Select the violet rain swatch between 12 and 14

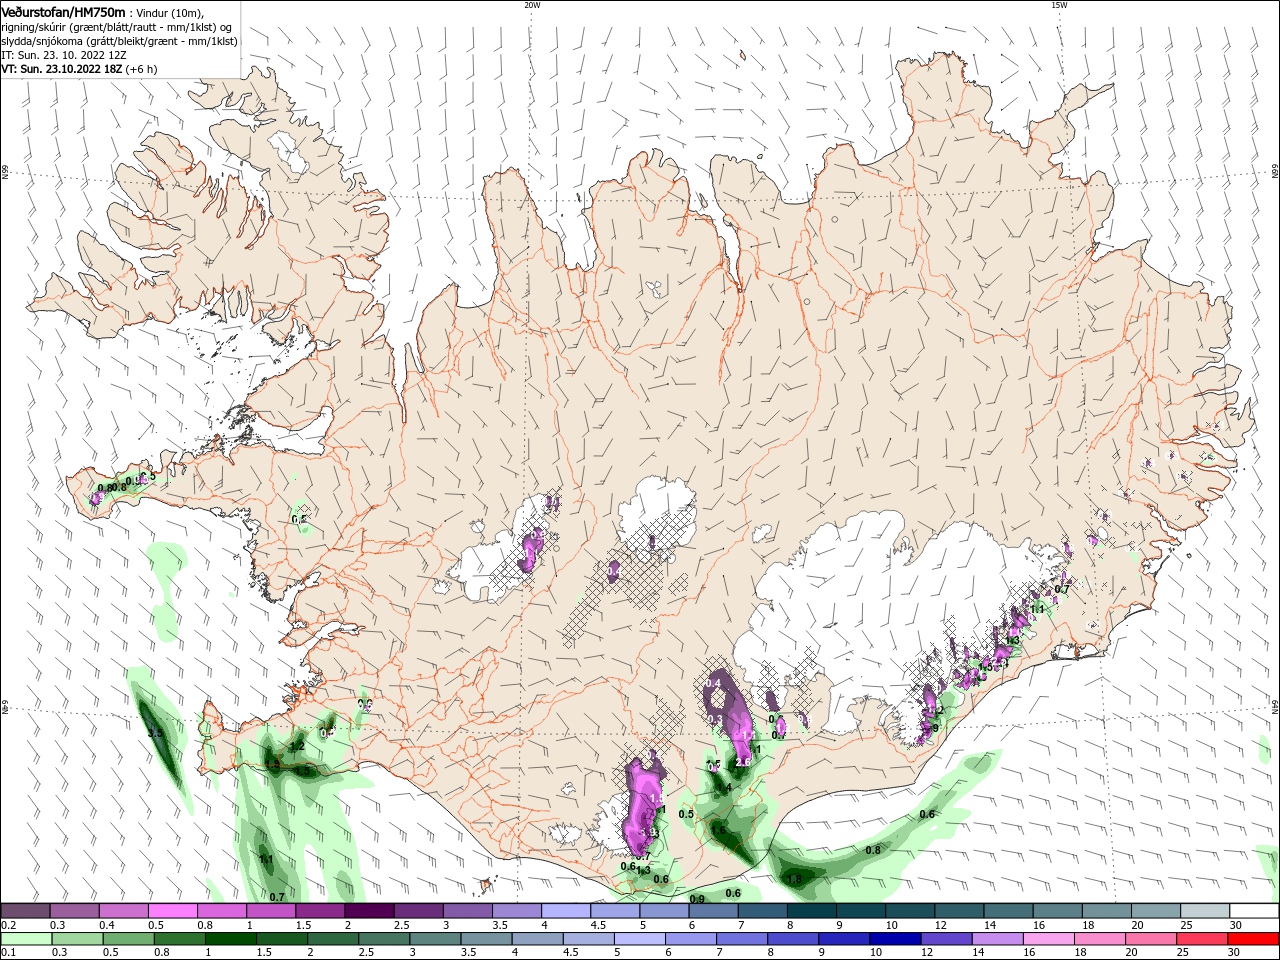(x=946, y=939)
